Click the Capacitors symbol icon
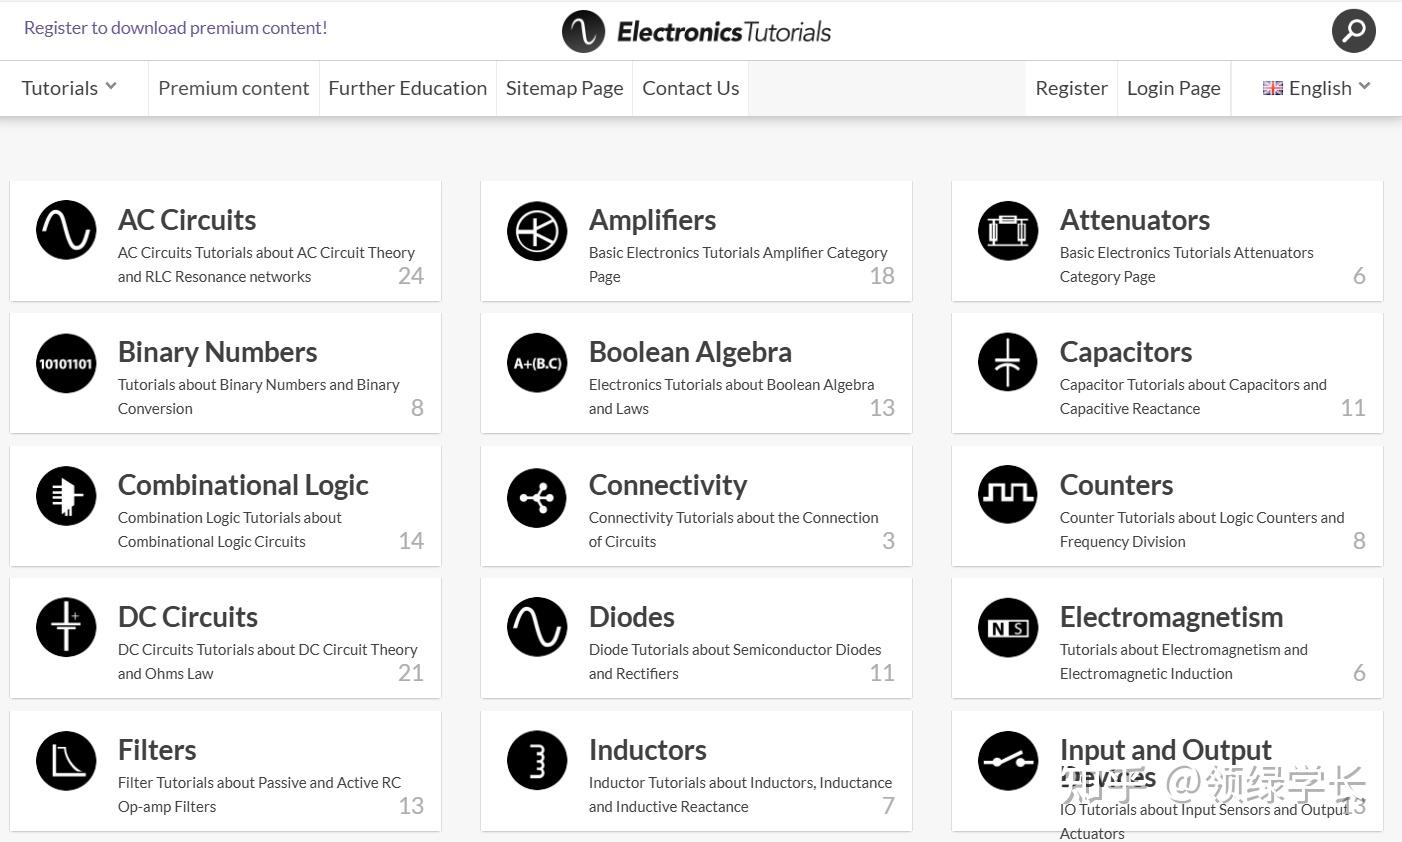 tap(1008, 363)
